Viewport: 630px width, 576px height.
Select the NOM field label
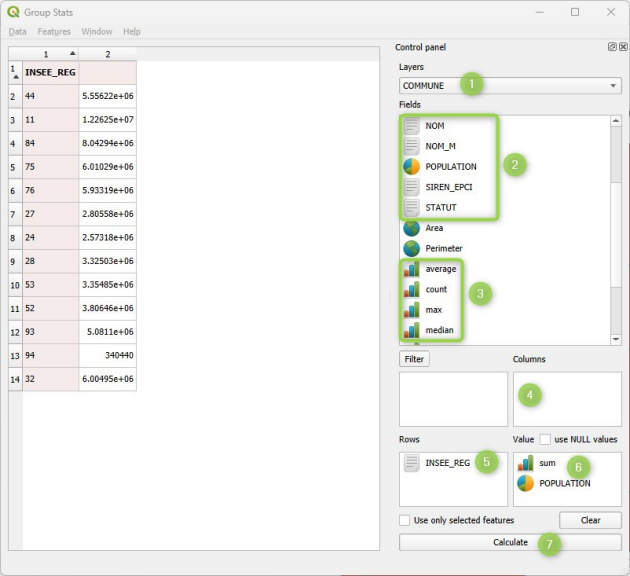[x=435, y=126]
